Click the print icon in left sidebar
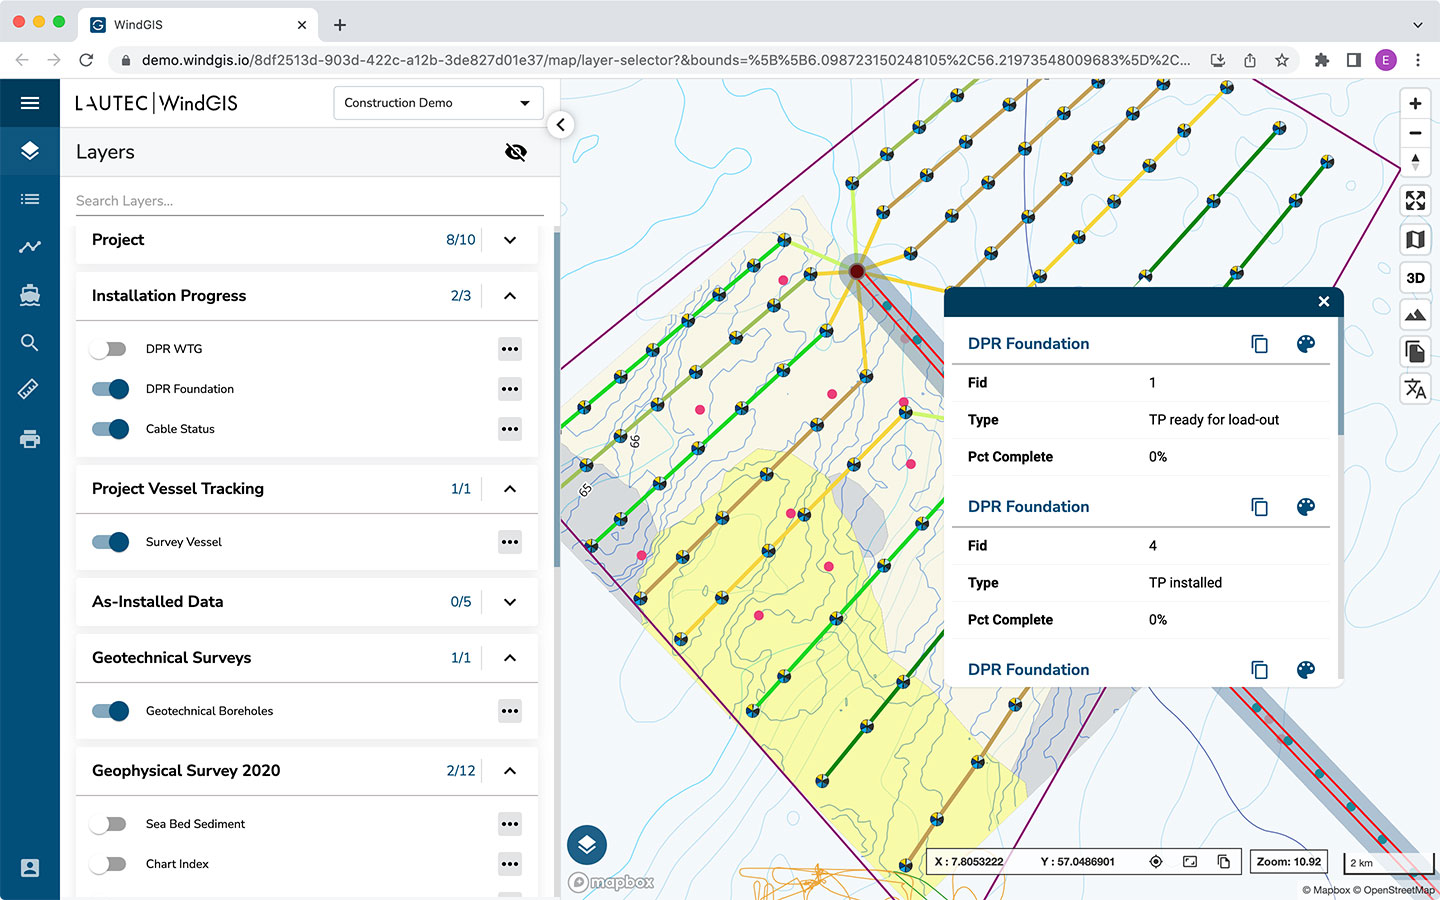The width and height of the screenshot is (1440, 900). (x=30, y=438)
